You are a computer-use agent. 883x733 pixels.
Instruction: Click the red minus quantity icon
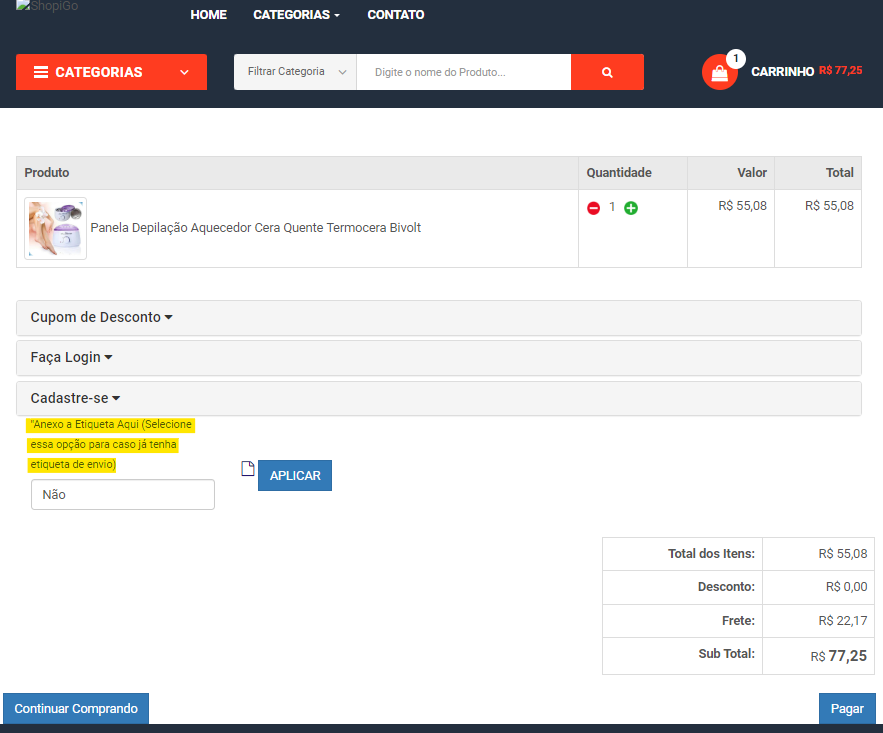[x=593, y=208]
